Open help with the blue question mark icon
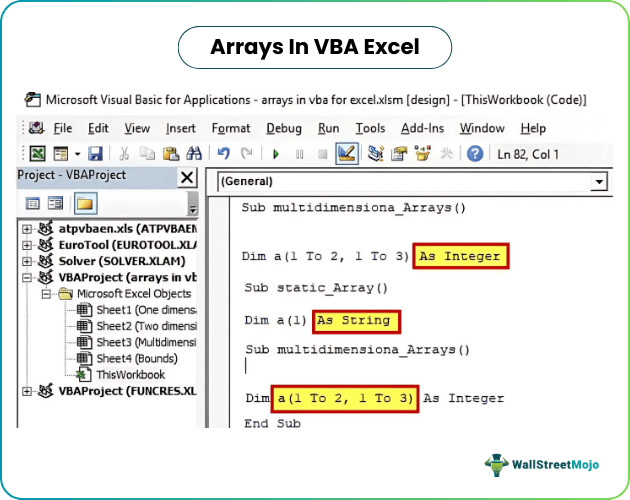 475,154
